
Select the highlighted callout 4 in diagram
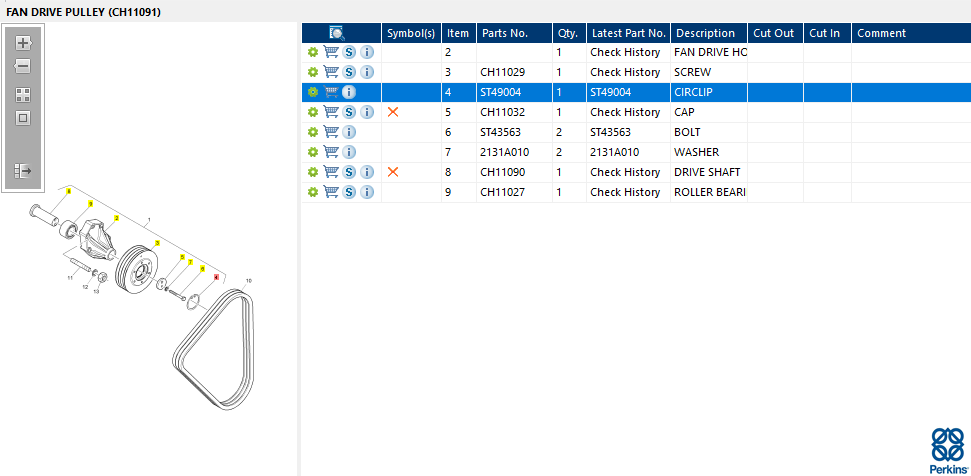(216, 277)
